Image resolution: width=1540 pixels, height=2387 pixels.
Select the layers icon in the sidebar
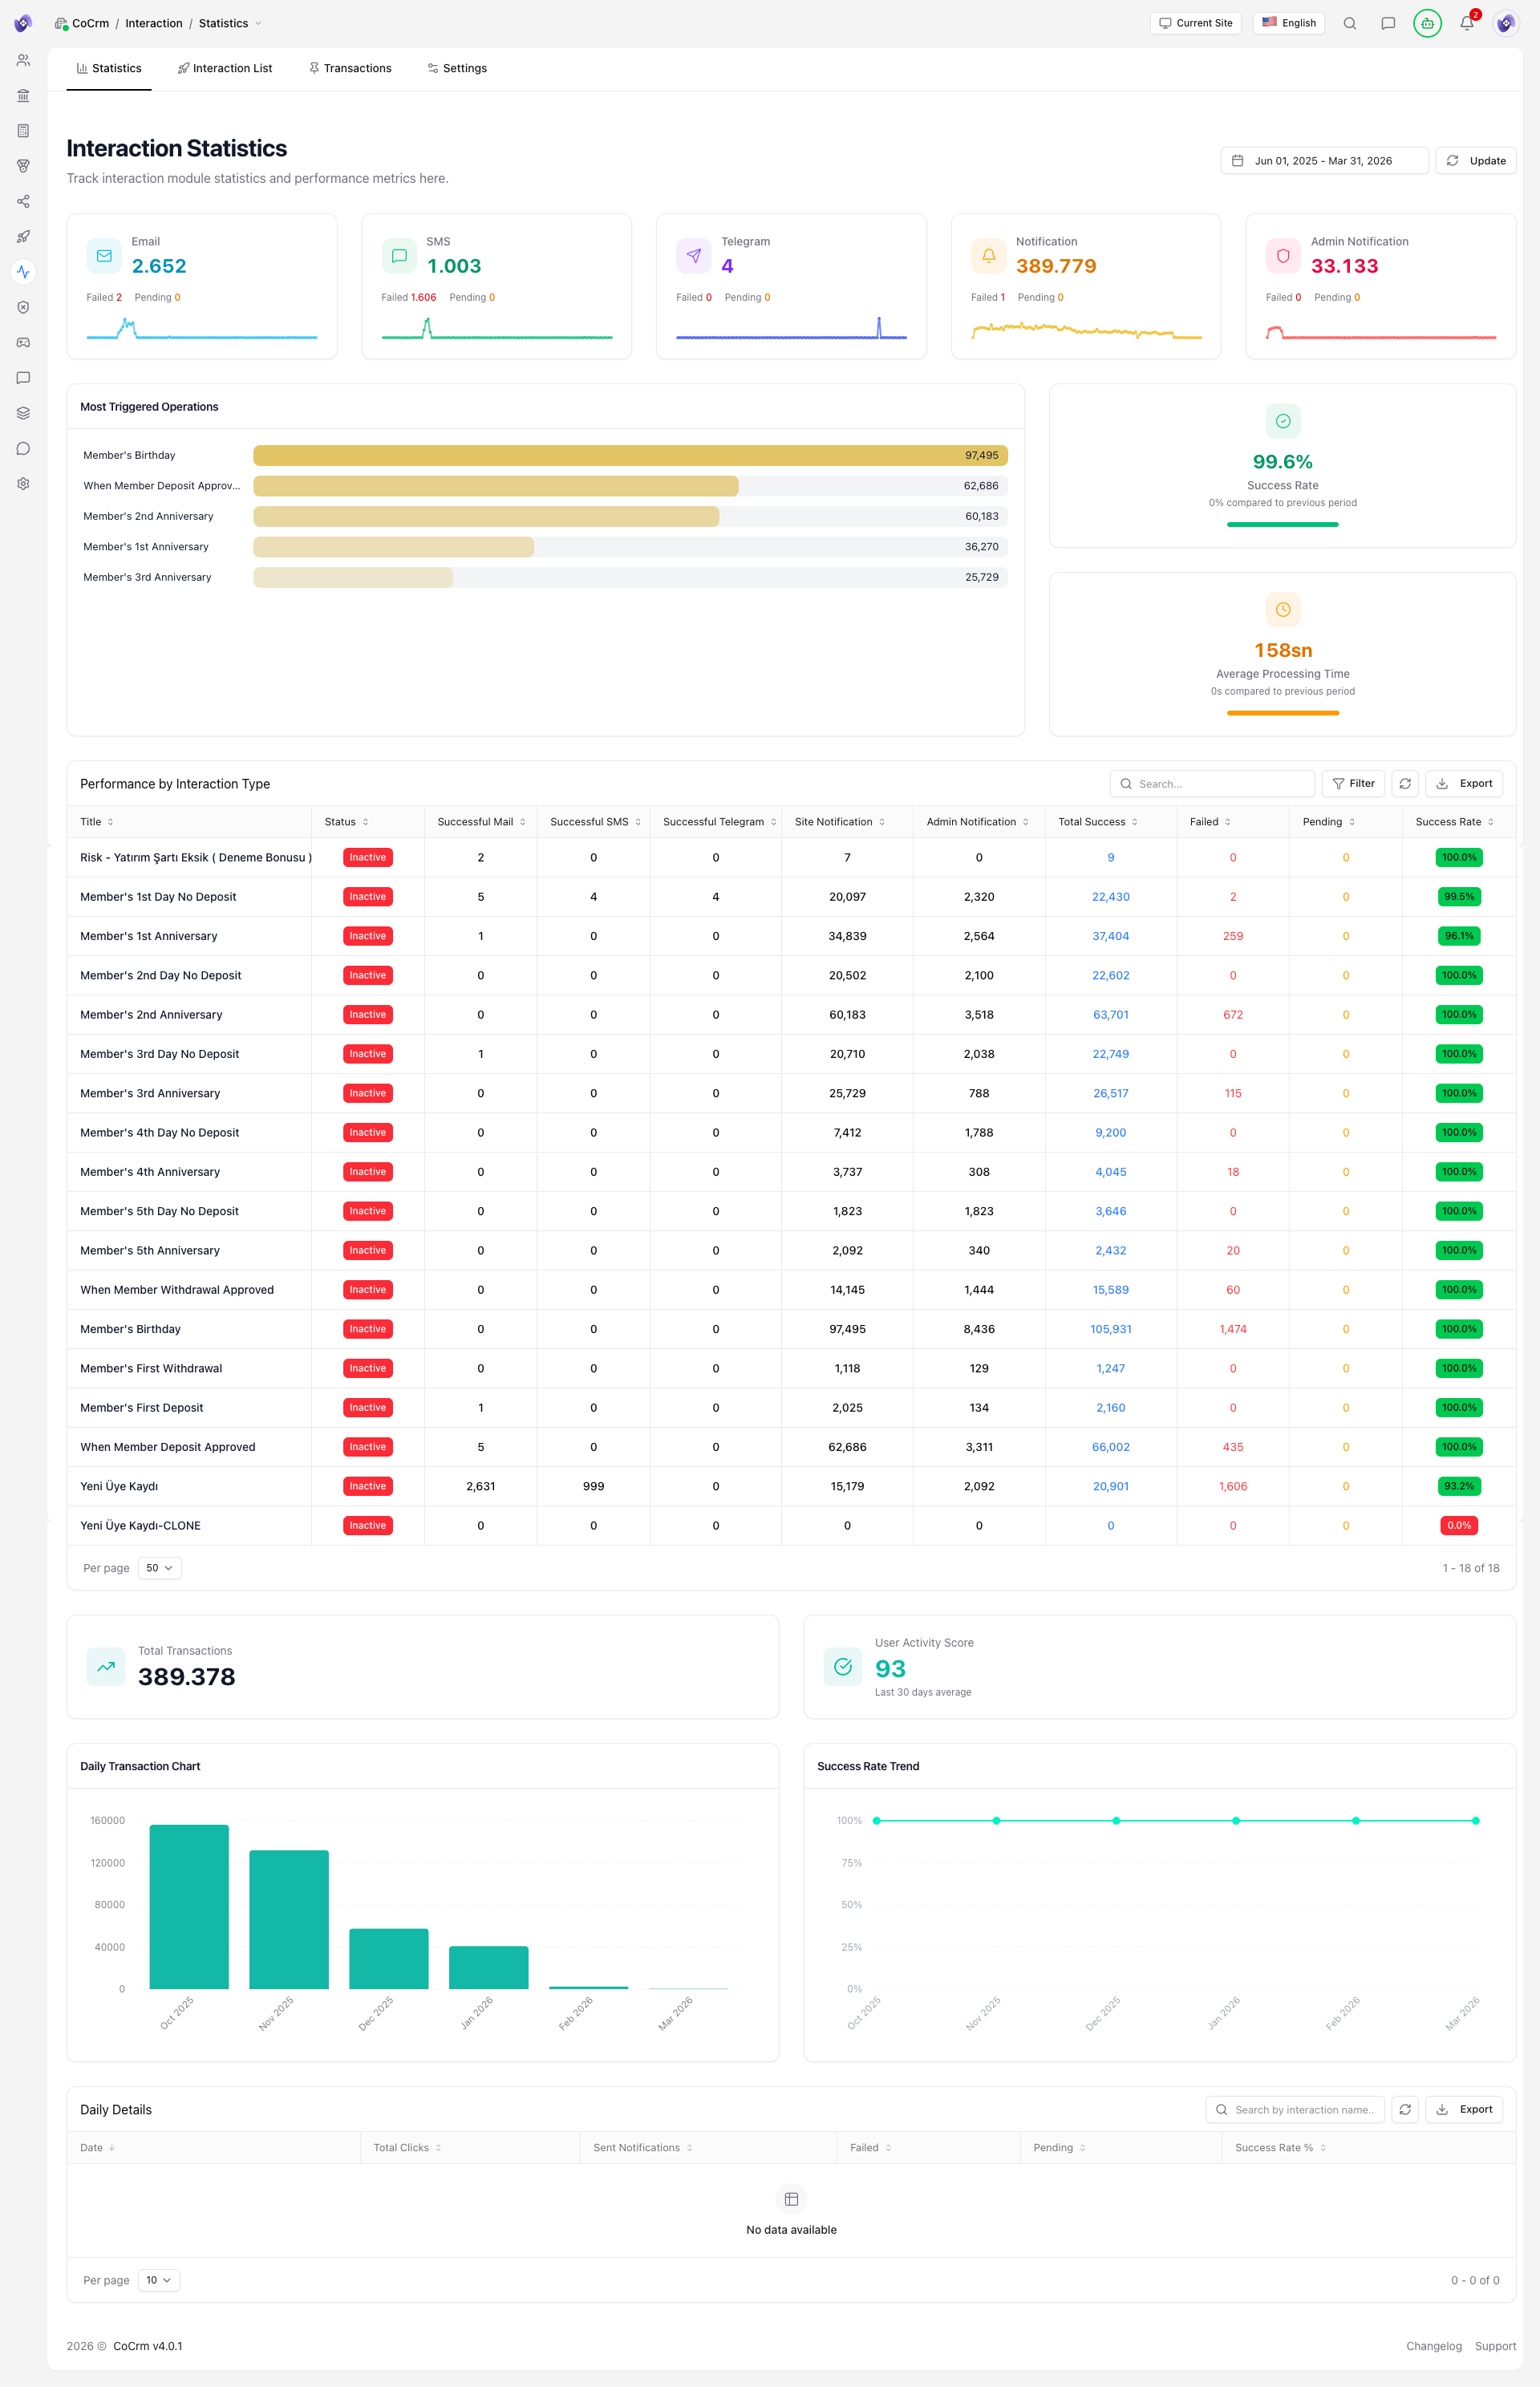click(x=23, y=412)
